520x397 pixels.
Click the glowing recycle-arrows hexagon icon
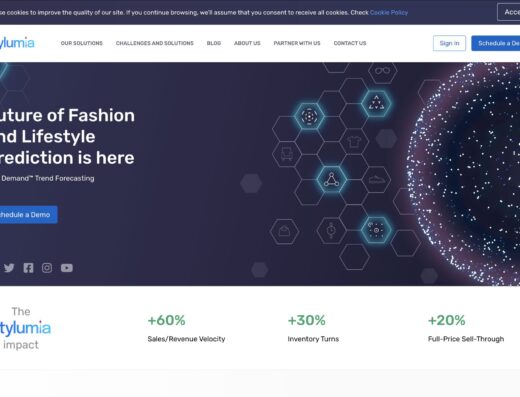pyautogui.click(x=376, y=103)
